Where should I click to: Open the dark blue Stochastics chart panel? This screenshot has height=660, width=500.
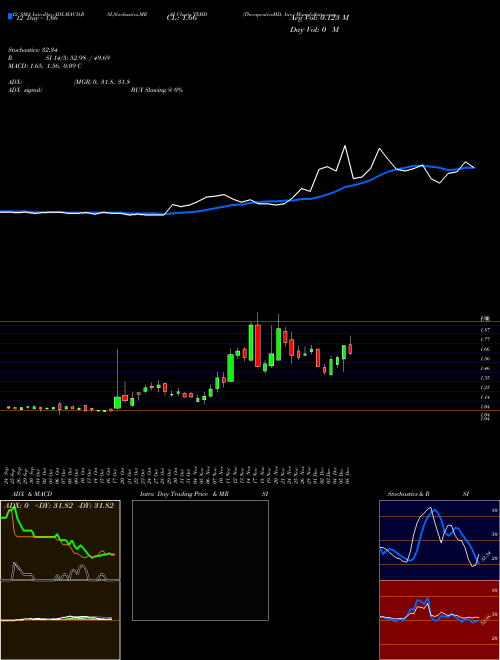(439, 540)
